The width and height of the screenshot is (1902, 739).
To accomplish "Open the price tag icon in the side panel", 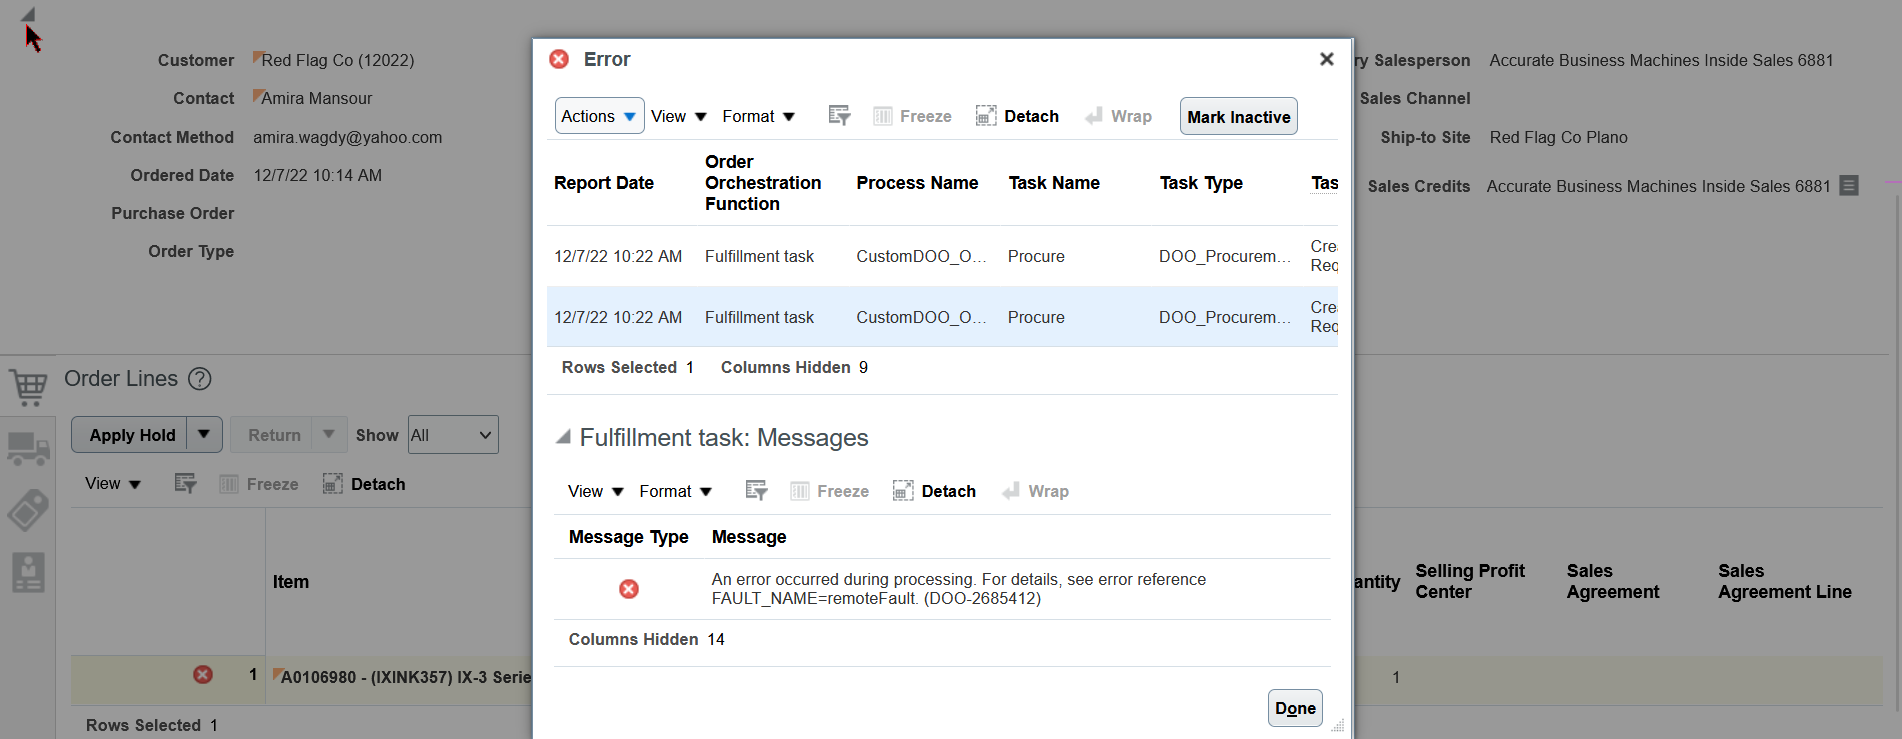I will (28, 510).
